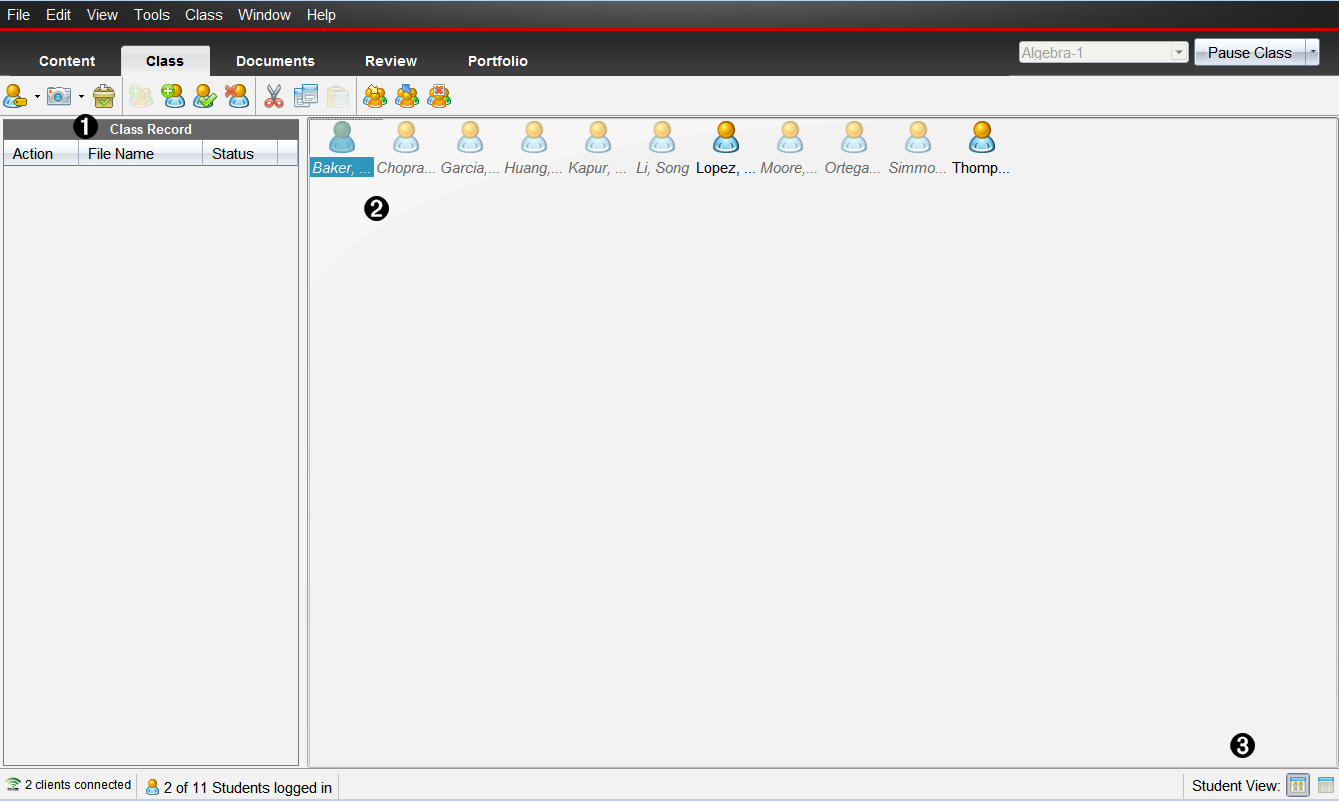Image resolution: width=1339 pixels, height=801 pixels.
Task: Click the student group icon with red X
Action: [x=438, y=96]
